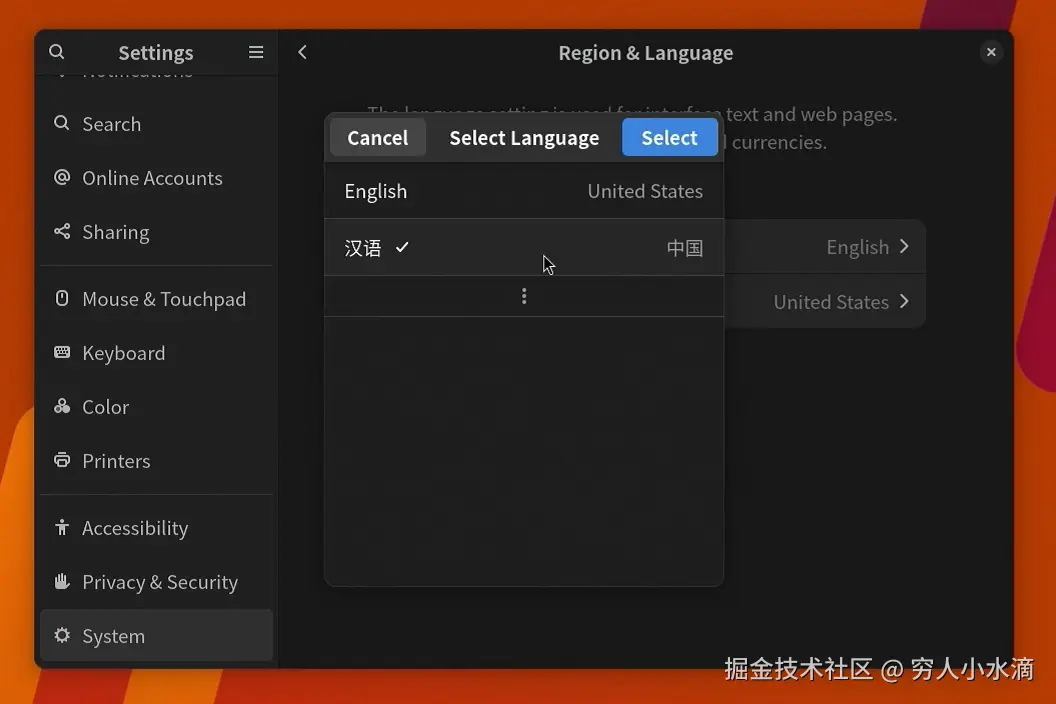Open the Printers panel
This screenshot has height=704, width=1056.
point(156,461)
